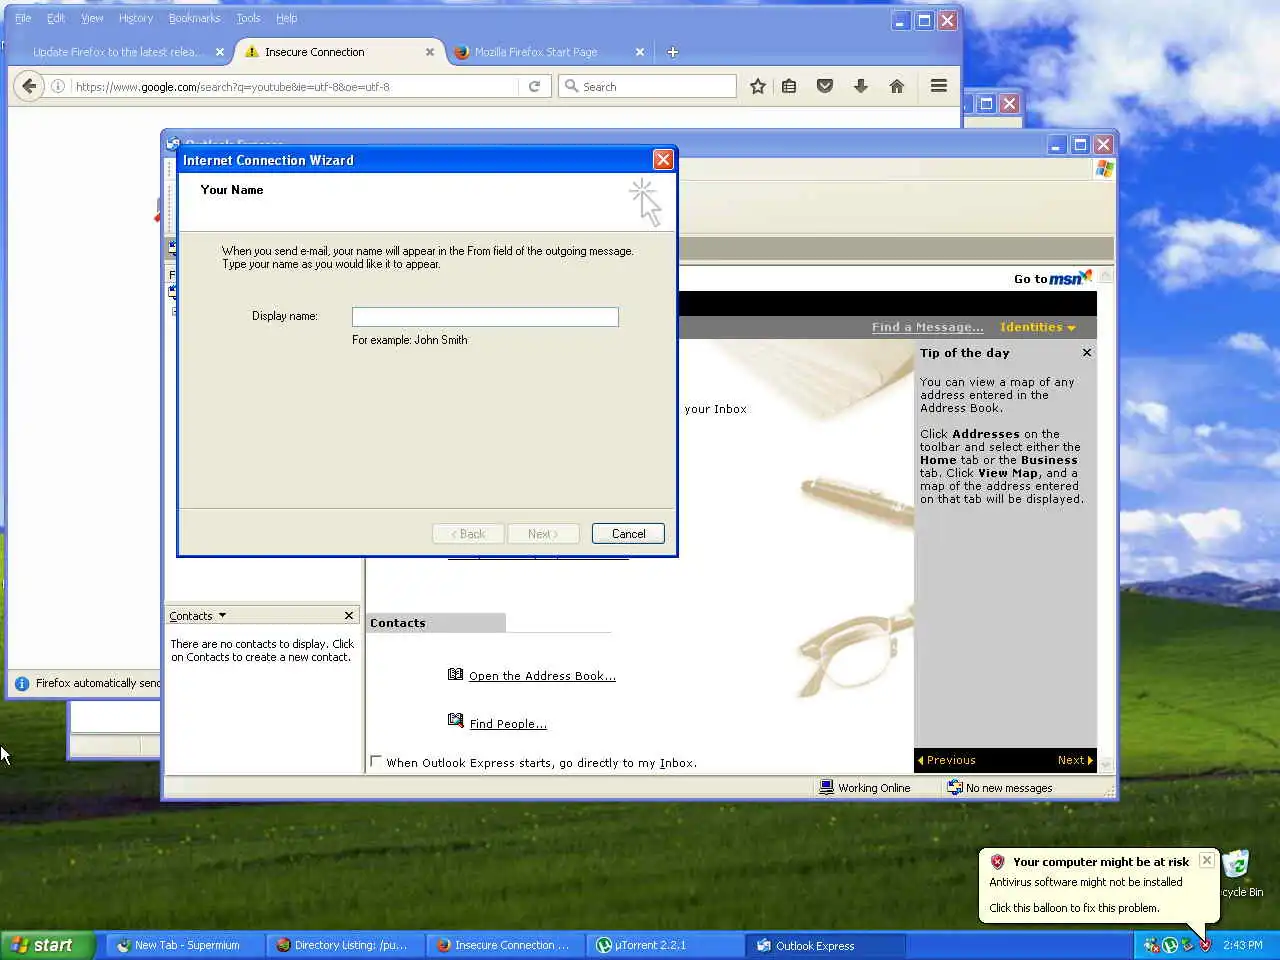Close the computer might be at risk balloon
This screenshot has width=1280, height=960.
pyautogui.click(x=1207, y=860)
